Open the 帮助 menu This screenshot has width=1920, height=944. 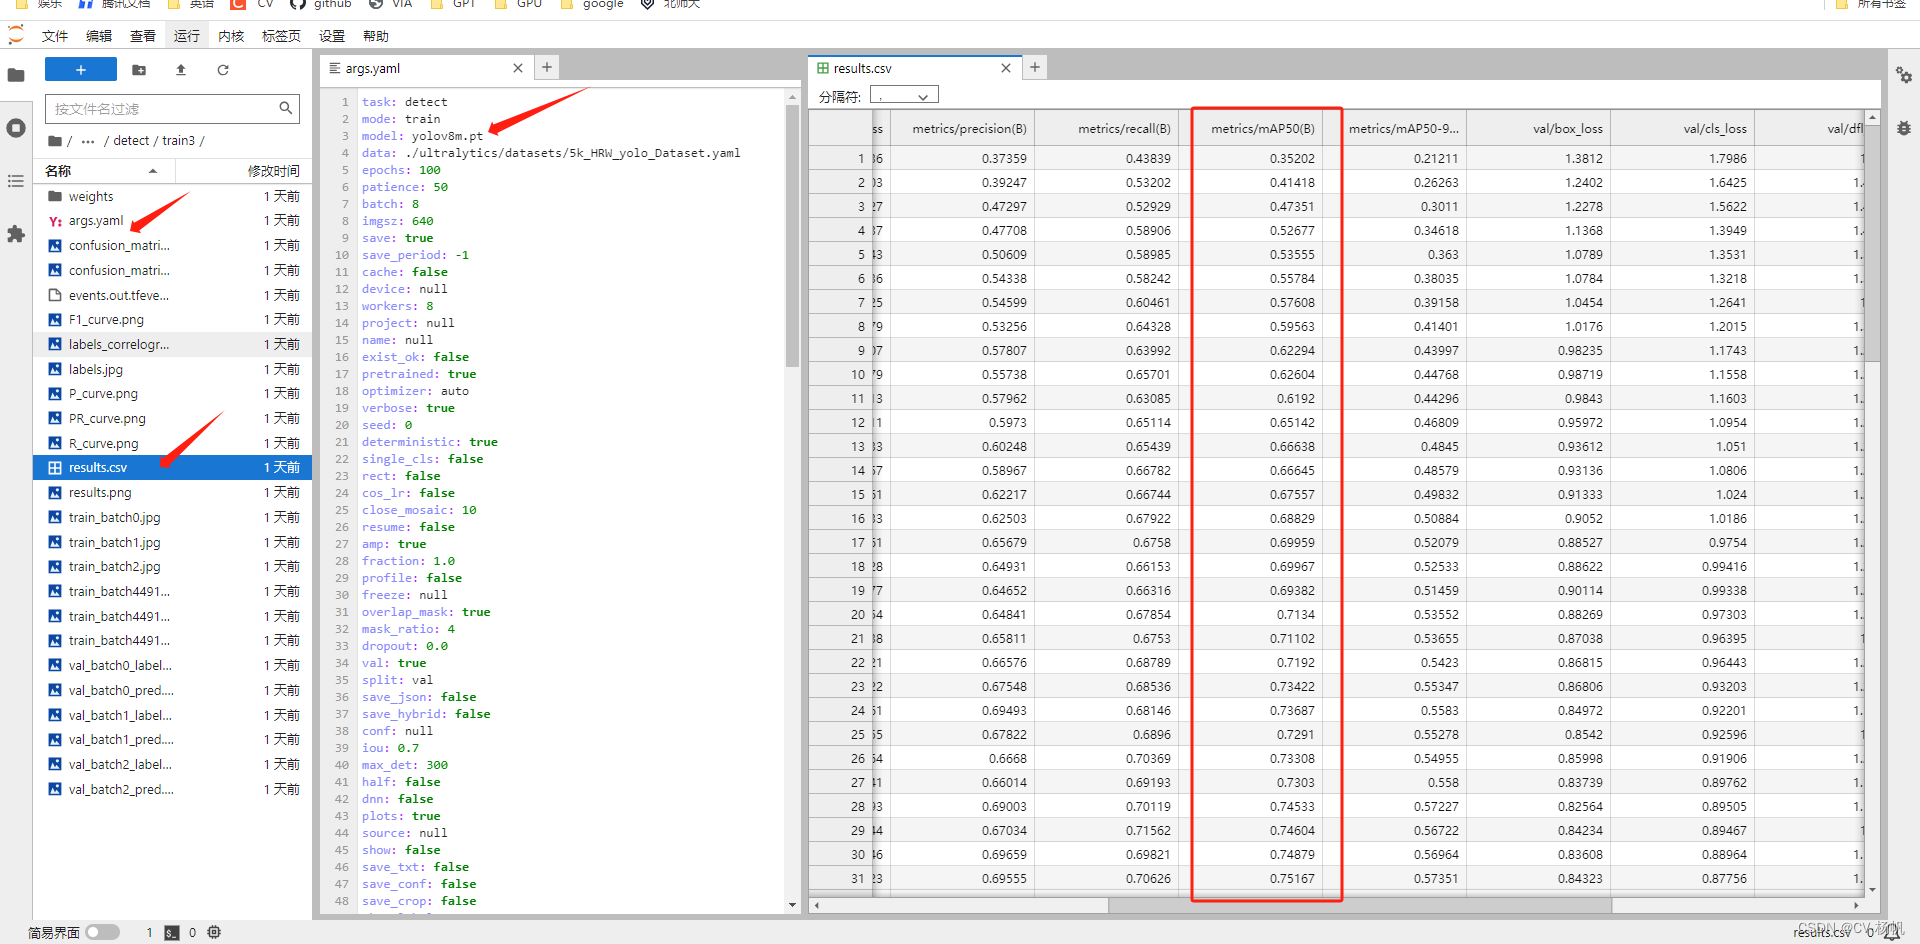pyautogui.click(x=376, y=36)
